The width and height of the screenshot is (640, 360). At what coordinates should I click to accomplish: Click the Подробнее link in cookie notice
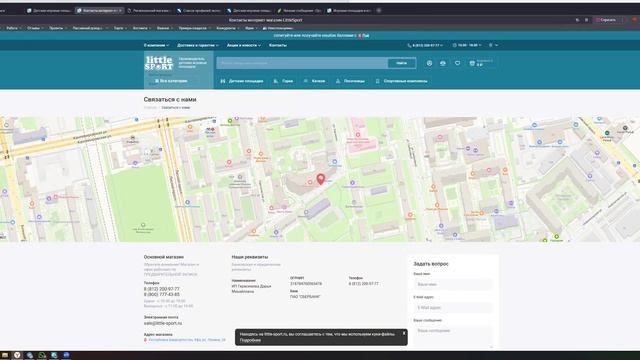point(250,340)
